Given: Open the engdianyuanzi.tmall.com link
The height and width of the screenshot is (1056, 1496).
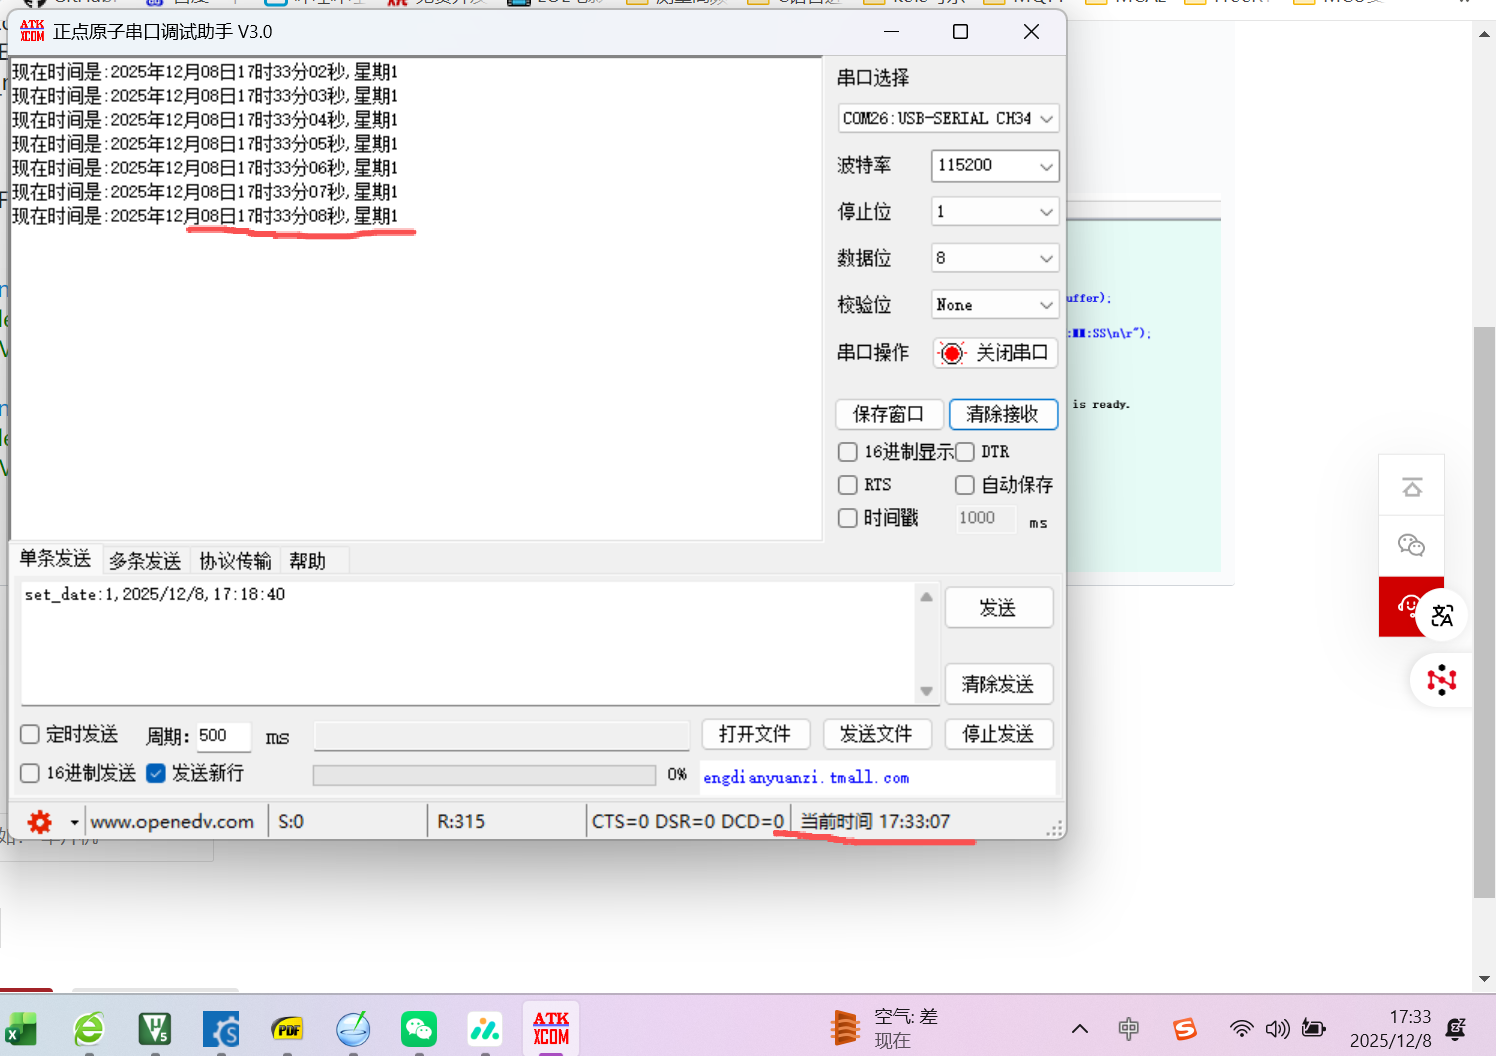Looking at the screenshot, I should 806,778.
